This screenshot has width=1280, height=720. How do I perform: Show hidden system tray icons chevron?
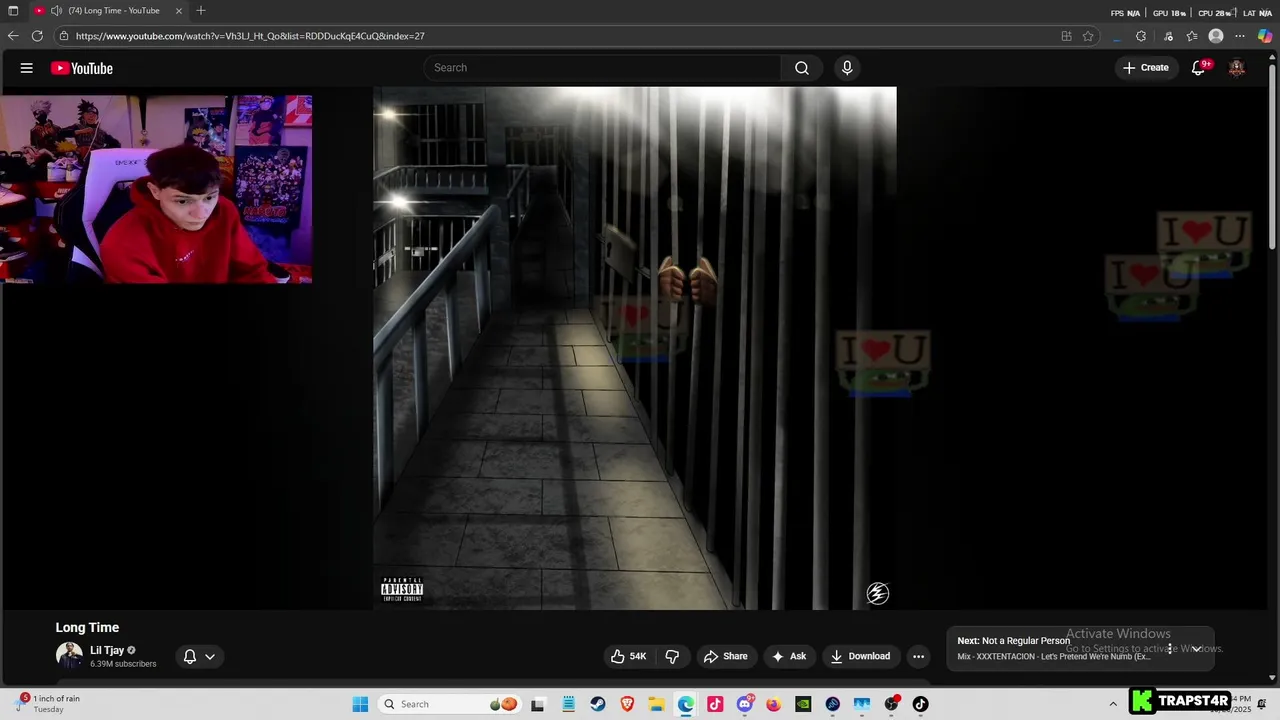pyautogui.click(x=1113, y=704)
